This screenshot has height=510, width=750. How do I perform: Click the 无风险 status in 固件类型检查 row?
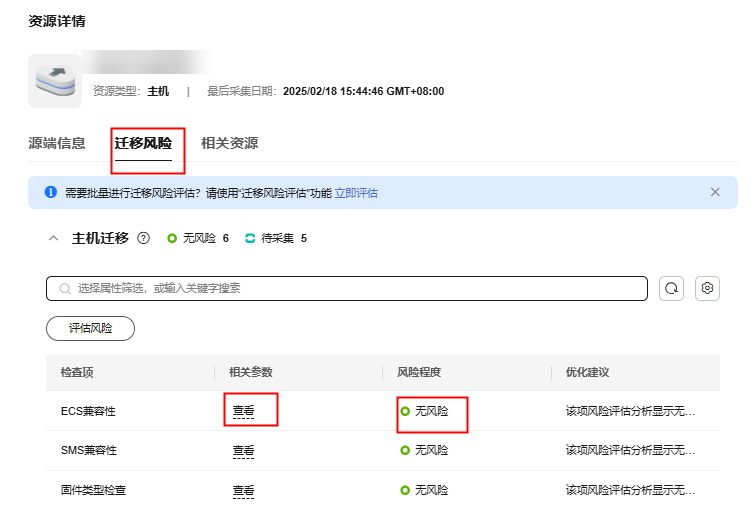[424, 490]
